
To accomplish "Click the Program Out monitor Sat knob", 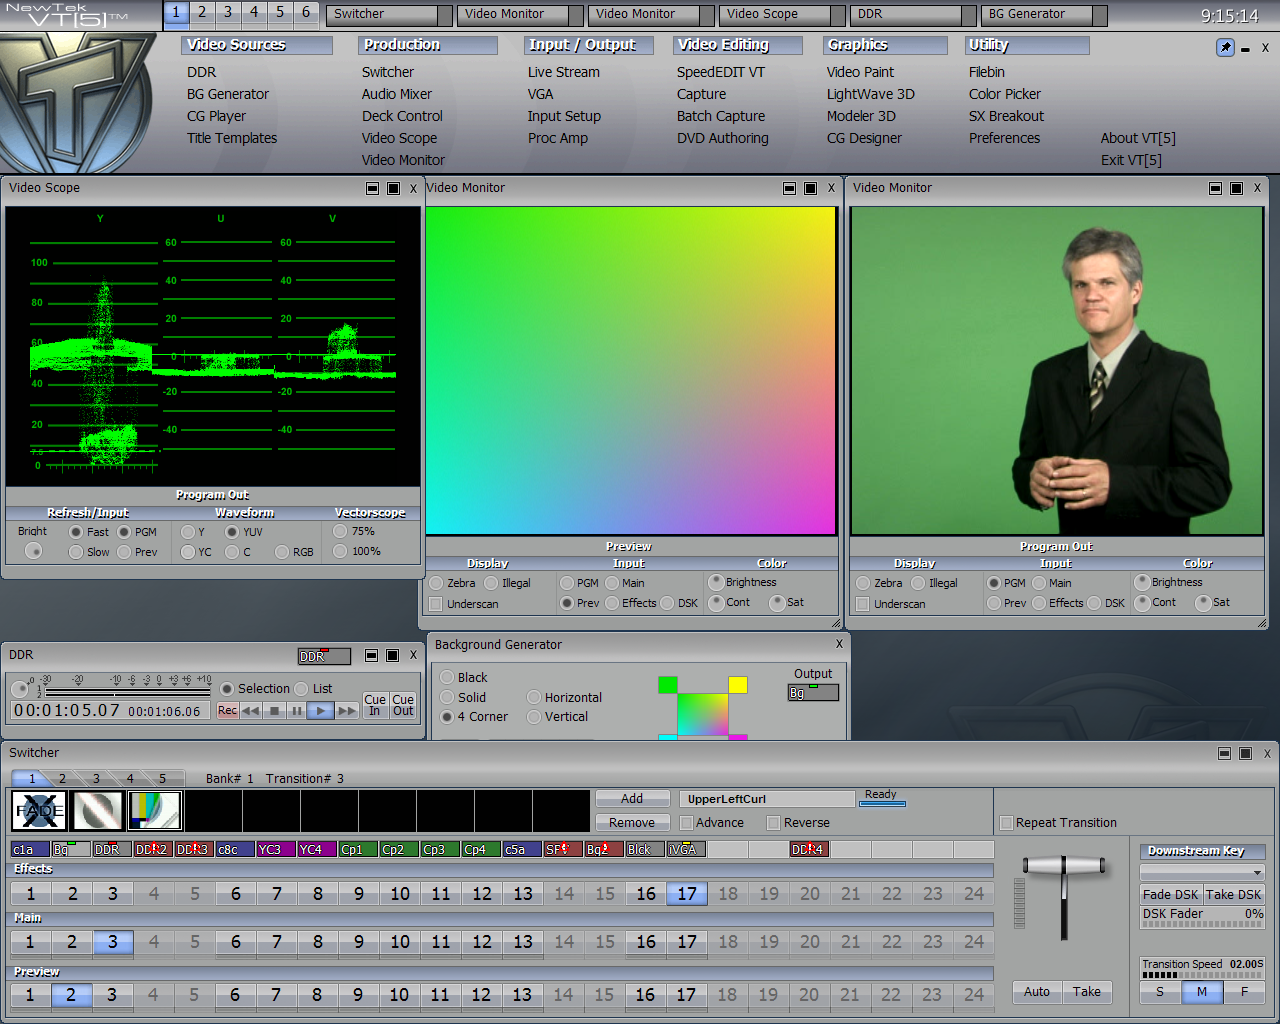I will coord(1203,603).
